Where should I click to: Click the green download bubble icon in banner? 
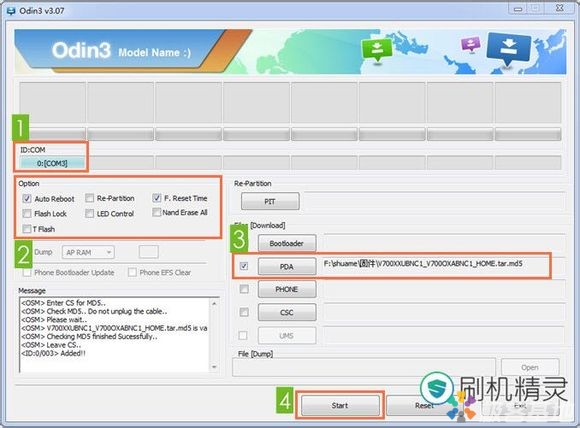tap(377, 50)
